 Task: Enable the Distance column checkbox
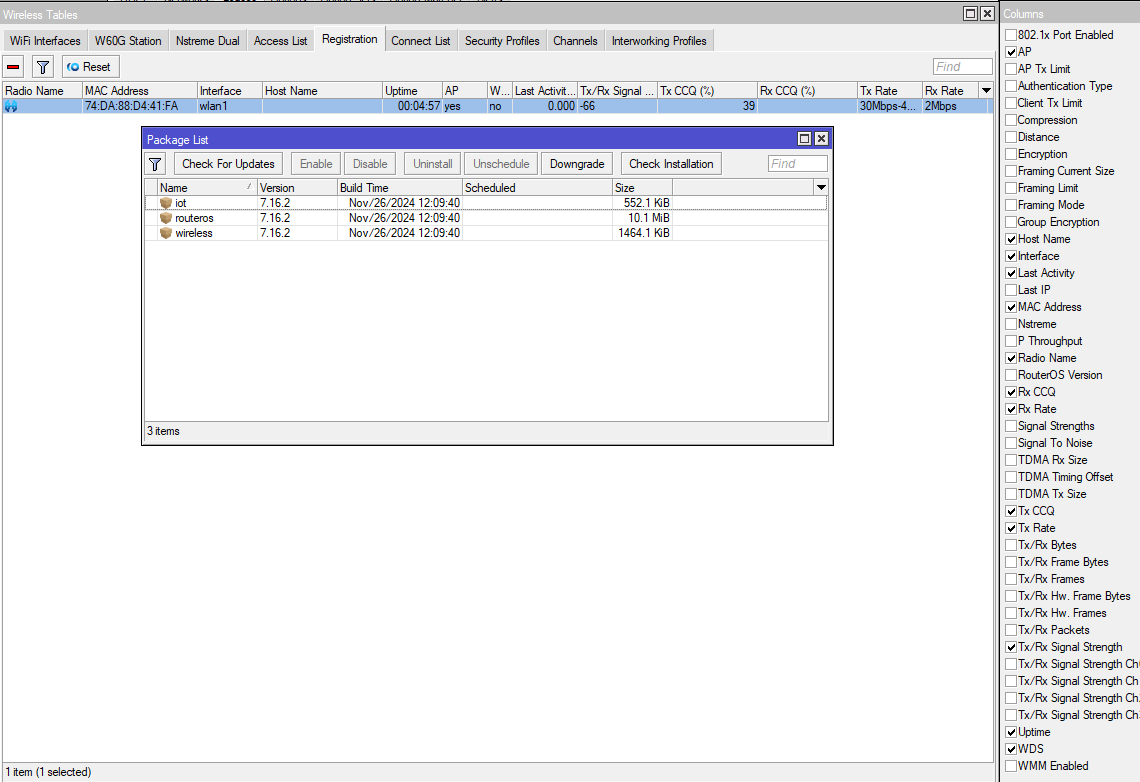click(x=1011, y=137)
